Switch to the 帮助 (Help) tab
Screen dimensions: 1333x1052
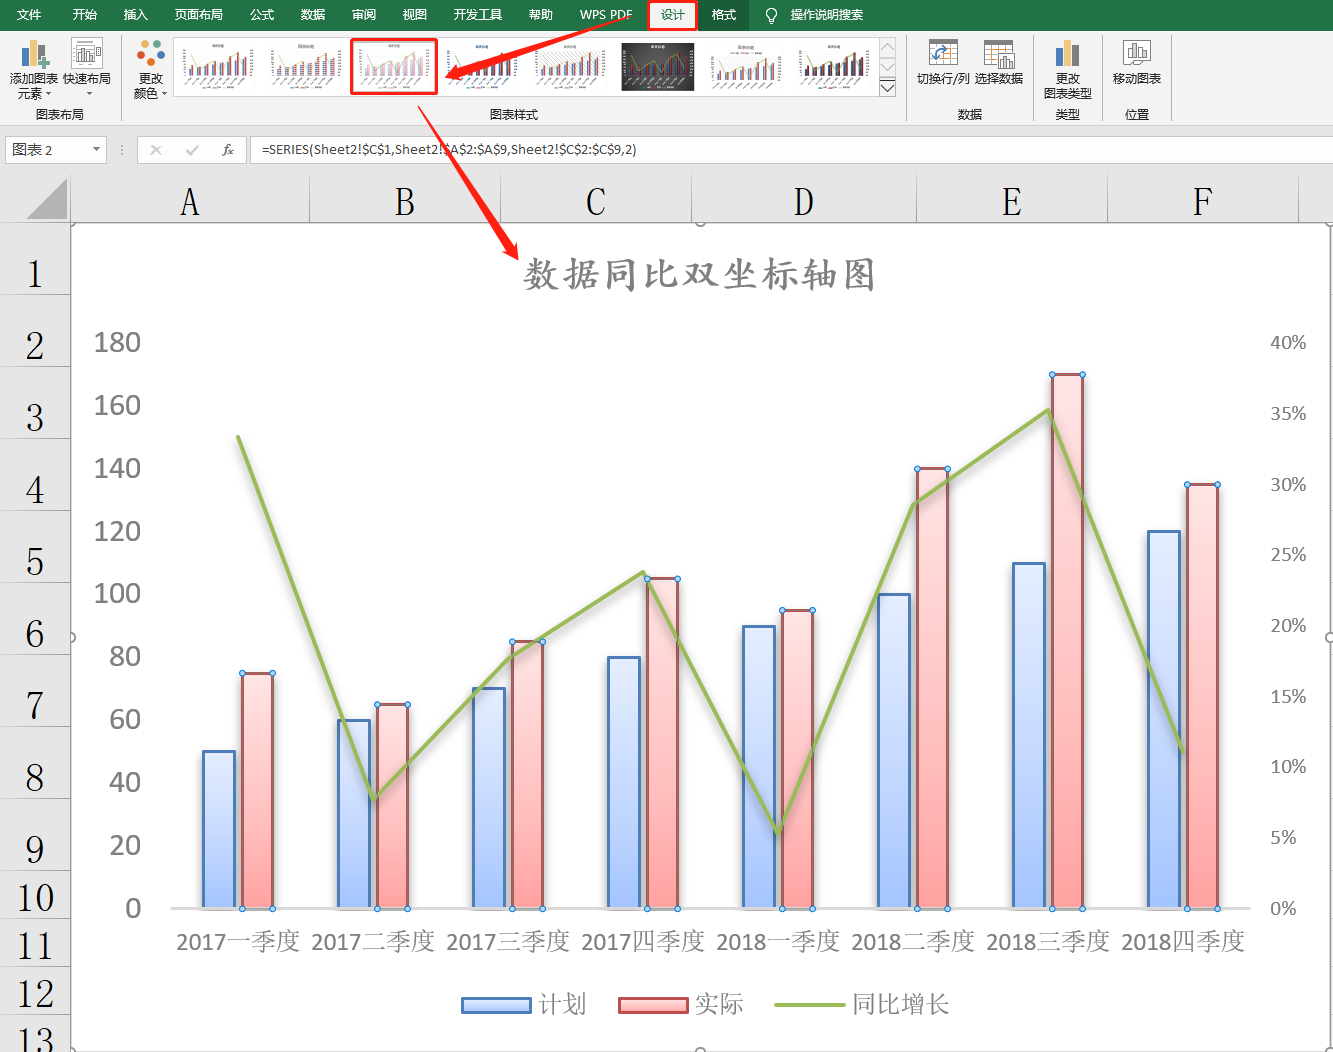(540, 15)
